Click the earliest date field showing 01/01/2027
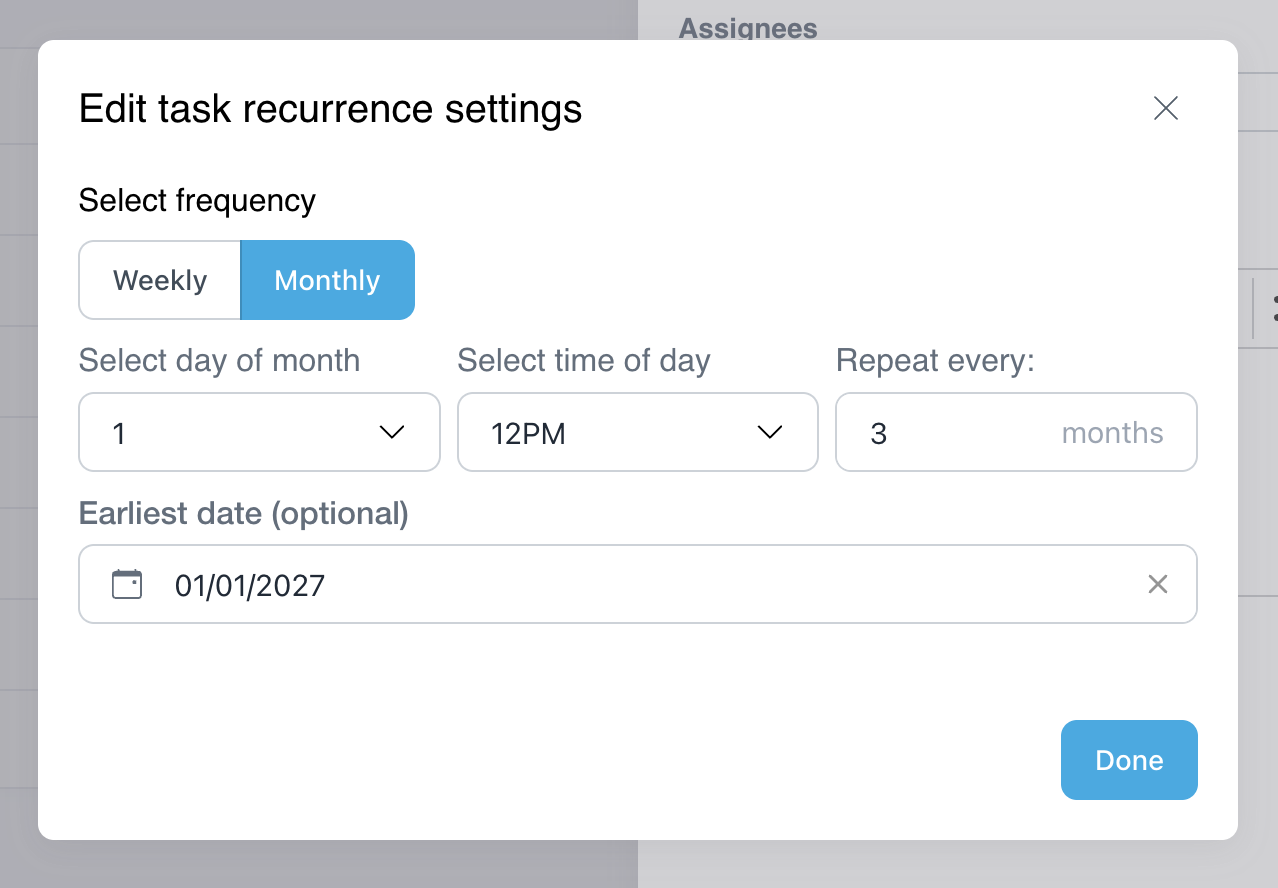 pos(638,584)
